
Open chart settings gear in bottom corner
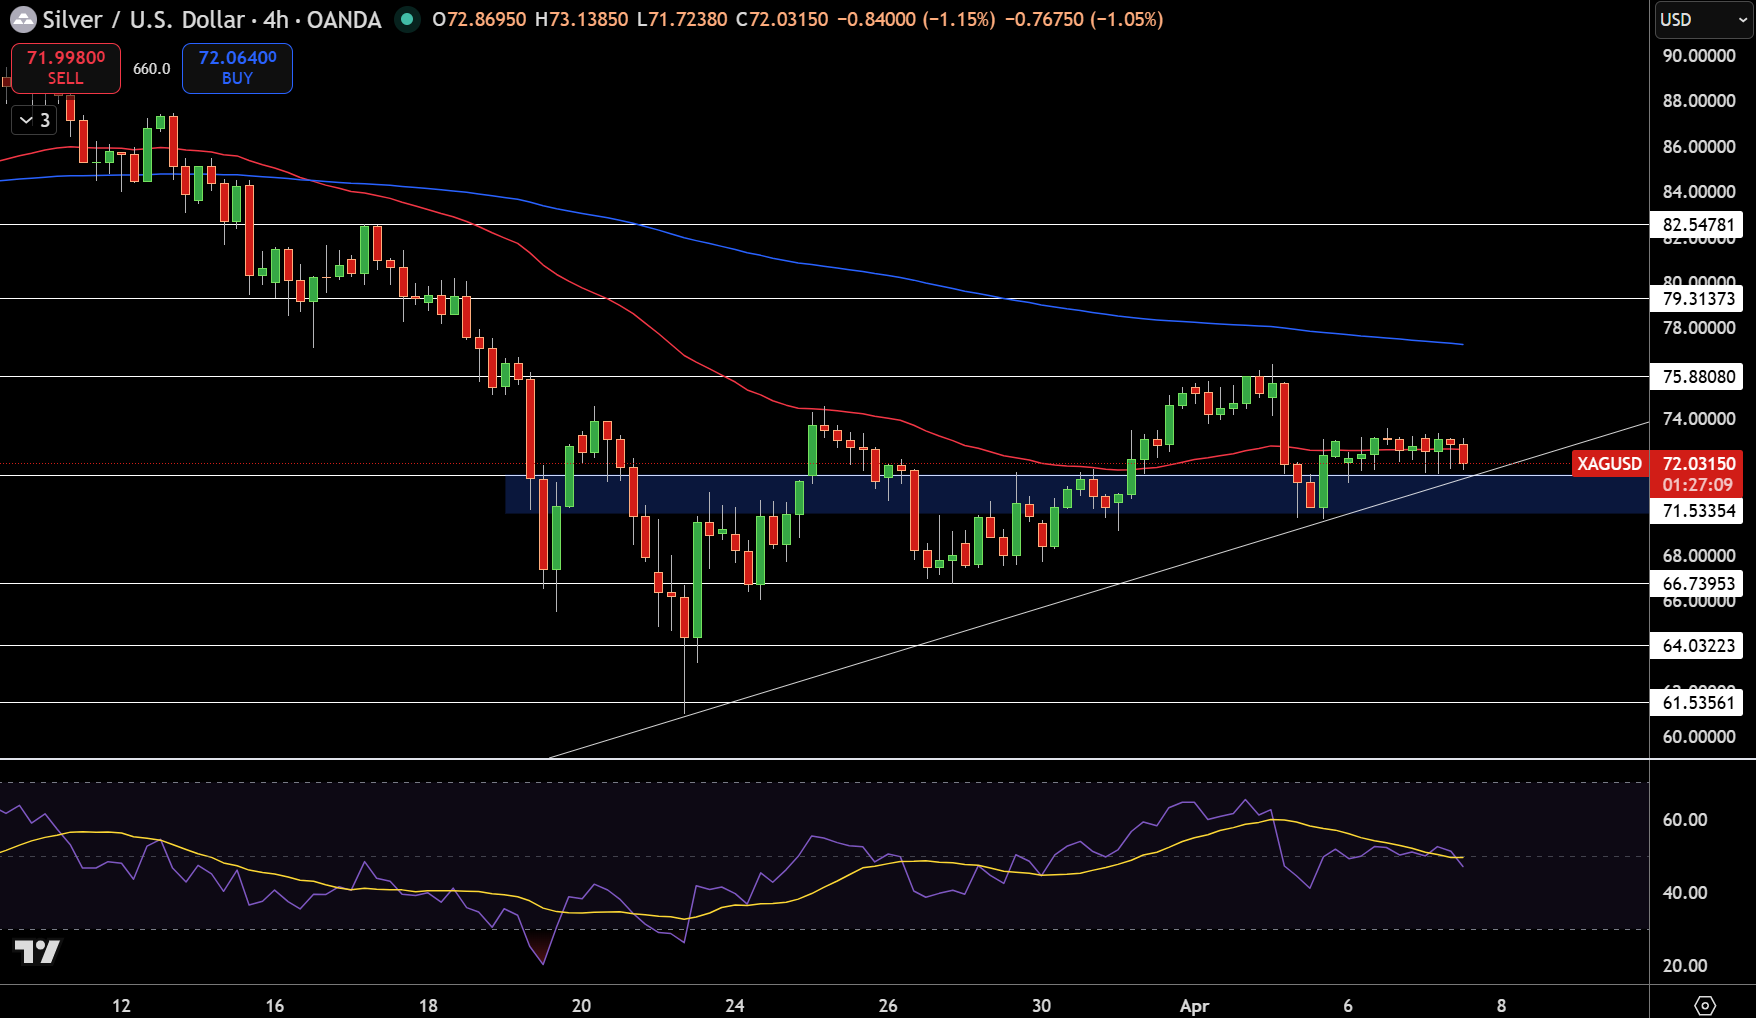coord(1705,1005)
